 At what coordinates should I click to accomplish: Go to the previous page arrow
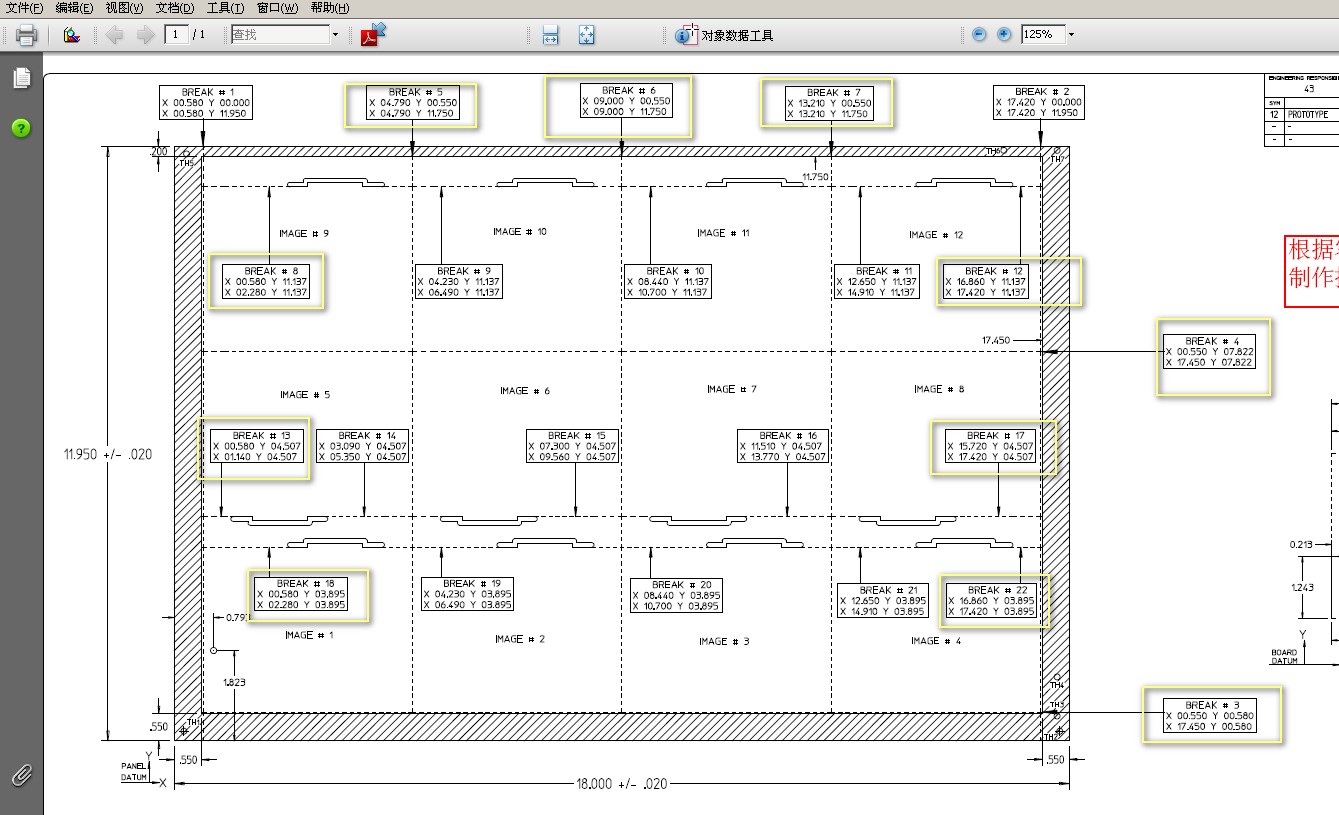(114, 35)
